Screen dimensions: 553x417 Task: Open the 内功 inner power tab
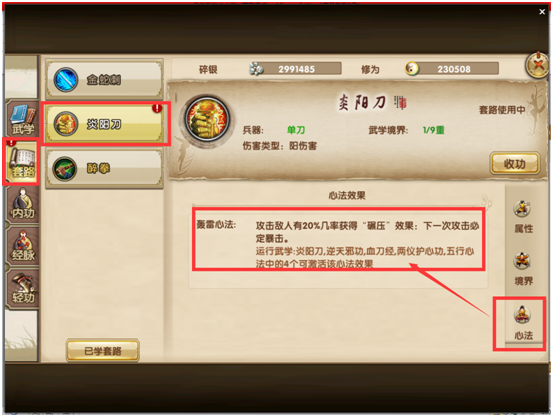coord(23,204)
